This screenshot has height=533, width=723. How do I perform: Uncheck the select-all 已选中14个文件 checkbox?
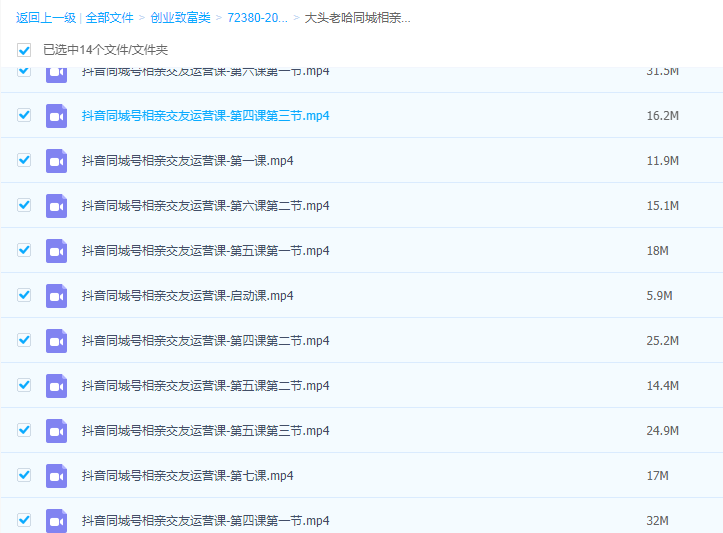pyautogui.click(x=24, y=50)
